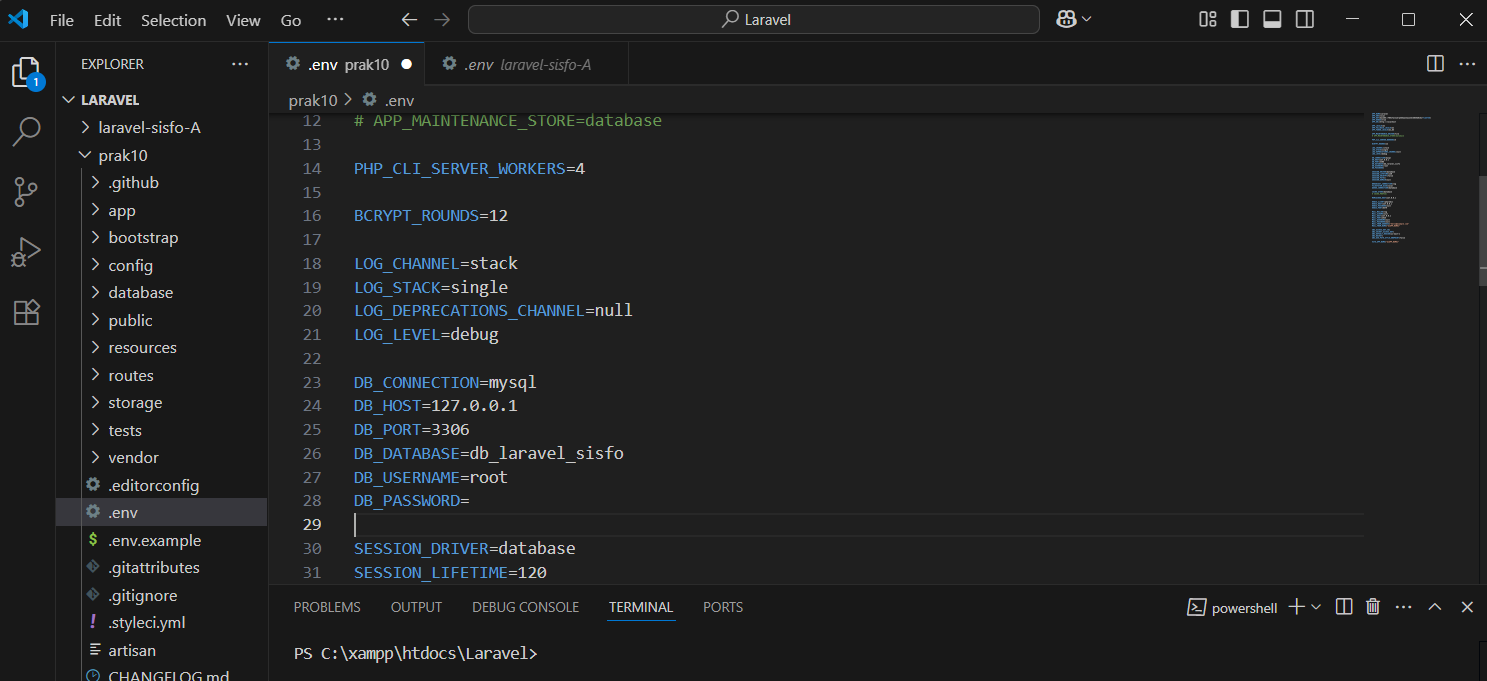
Task: Open the new terminal launch profile dropdown
Action: [1316, 607]
